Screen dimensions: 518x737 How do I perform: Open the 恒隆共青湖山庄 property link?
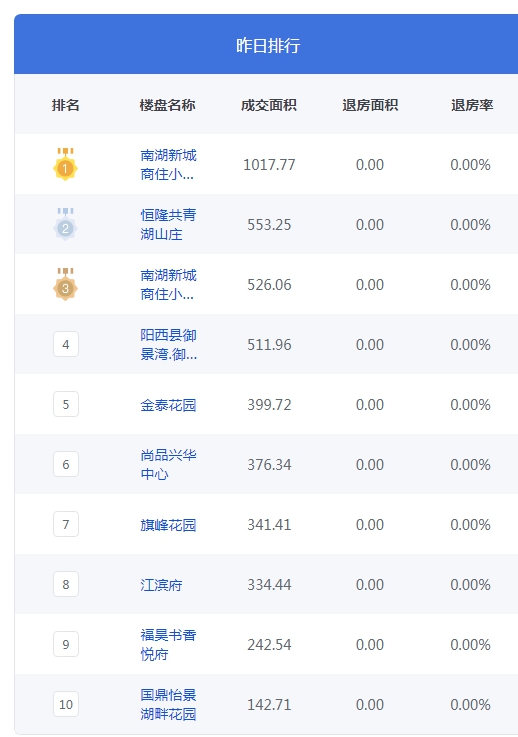pyautogui.click(x=168, y=225)
